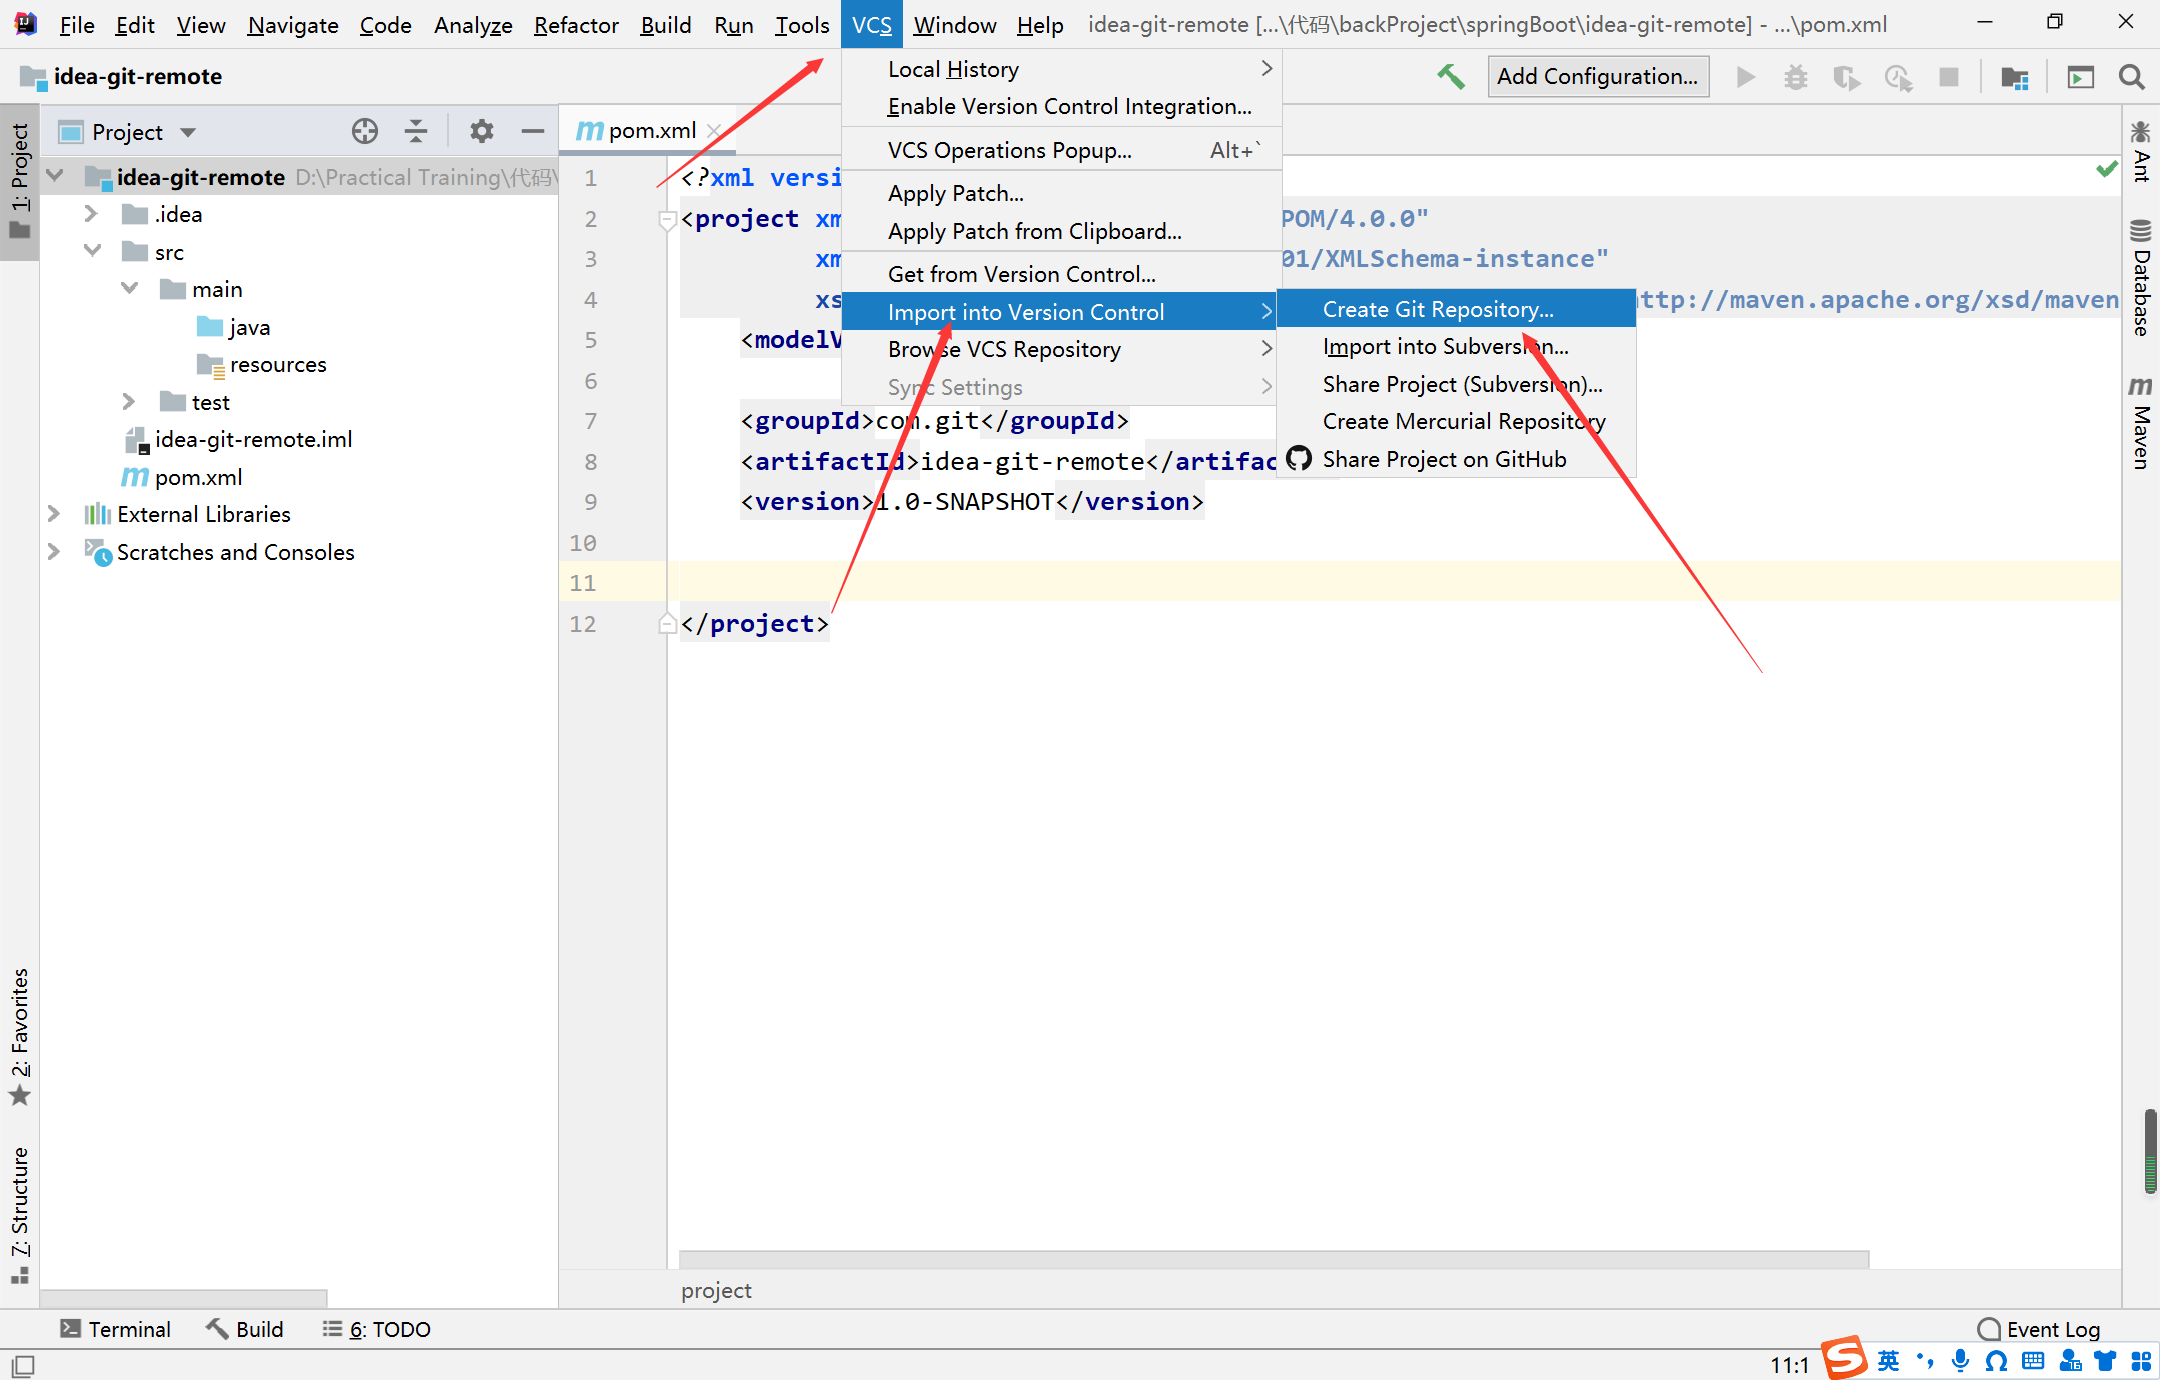The height and width of the screenshot is (1380, 2160).
Task: Collapse the src folder
Action: pyautogui.click(x=92, y=251)
